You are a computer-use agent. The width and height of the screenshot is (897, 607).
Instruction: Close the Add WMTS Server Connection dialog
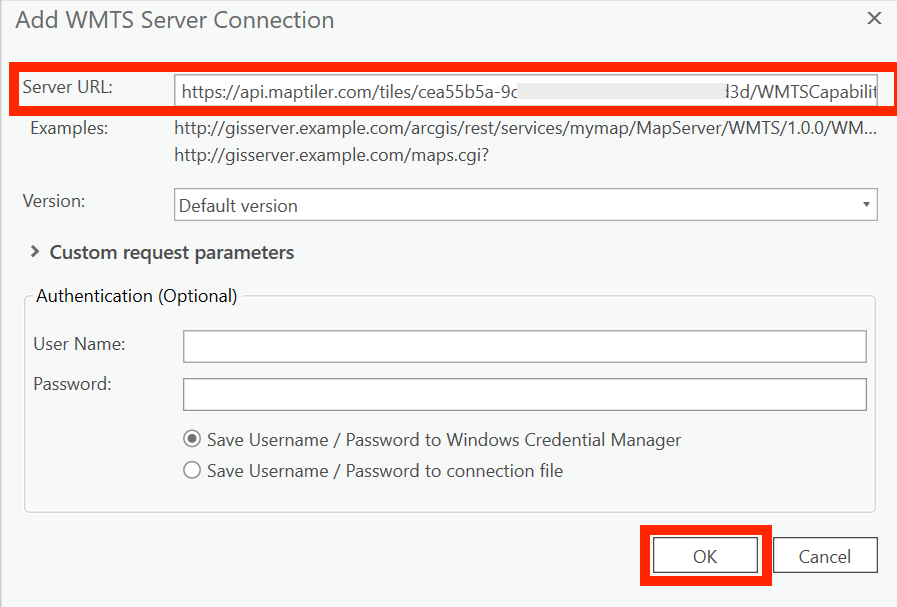(x=874, y=18)
